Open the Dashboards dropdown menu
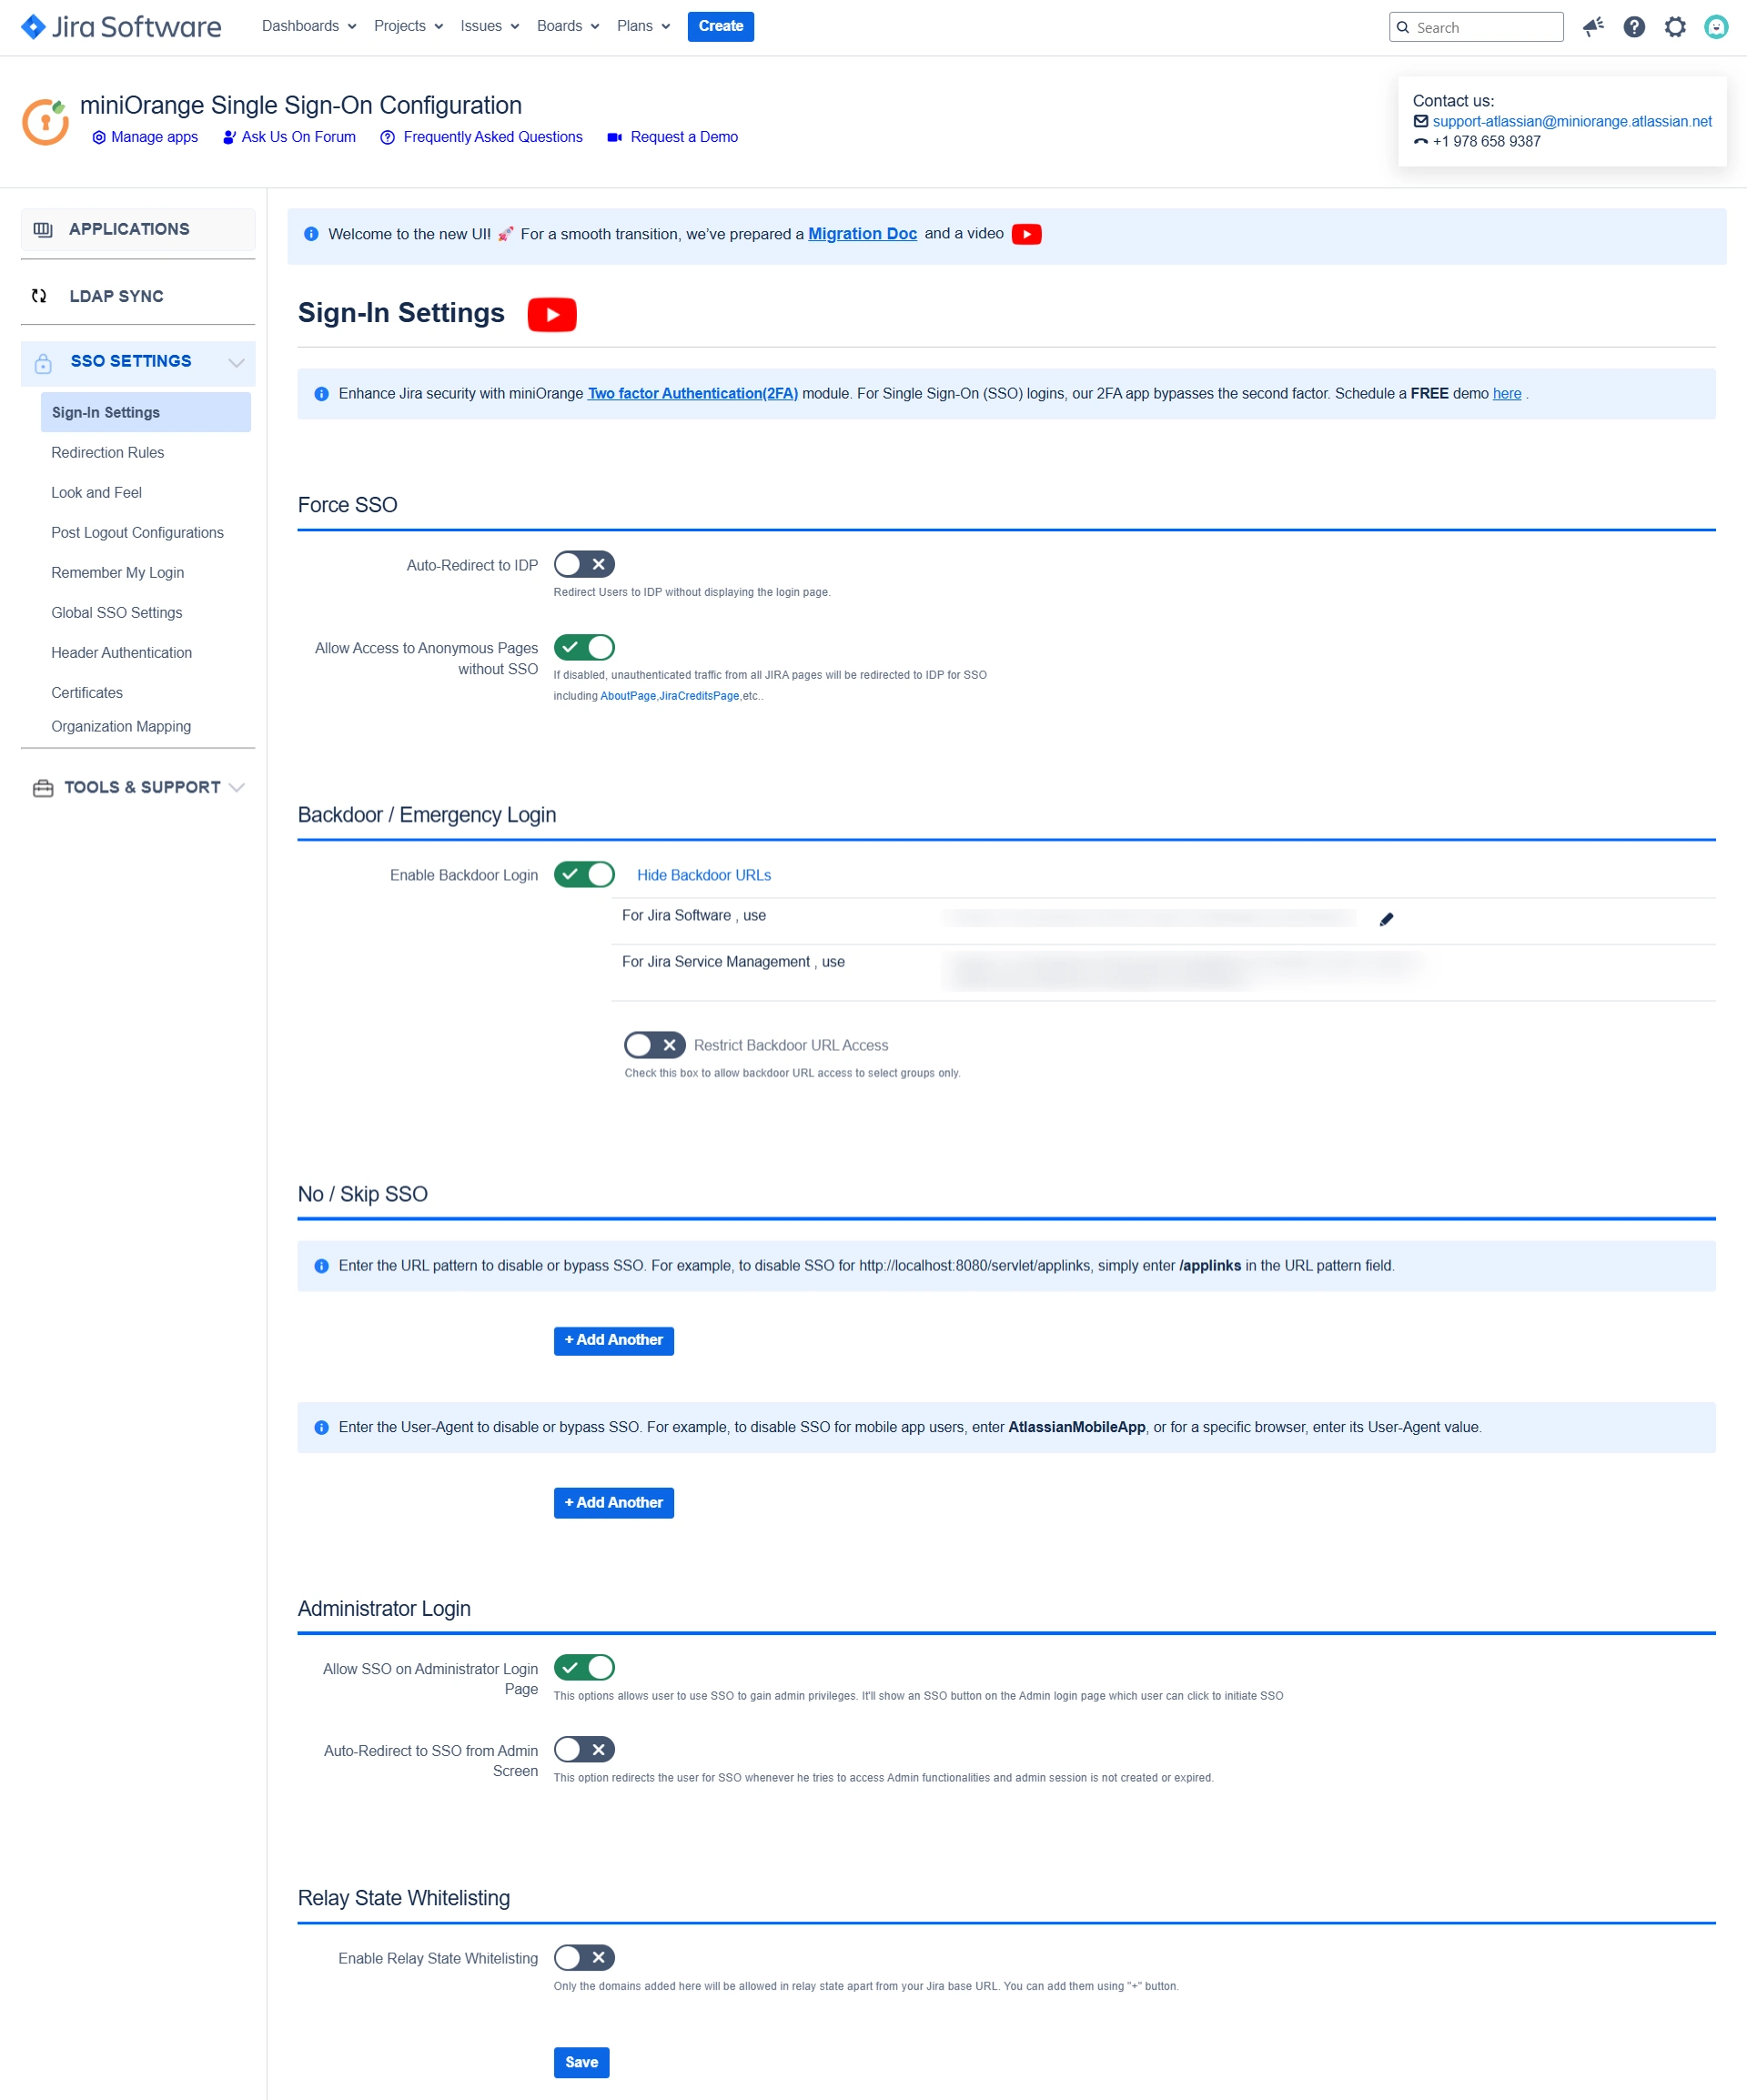 tap(308, 26)
